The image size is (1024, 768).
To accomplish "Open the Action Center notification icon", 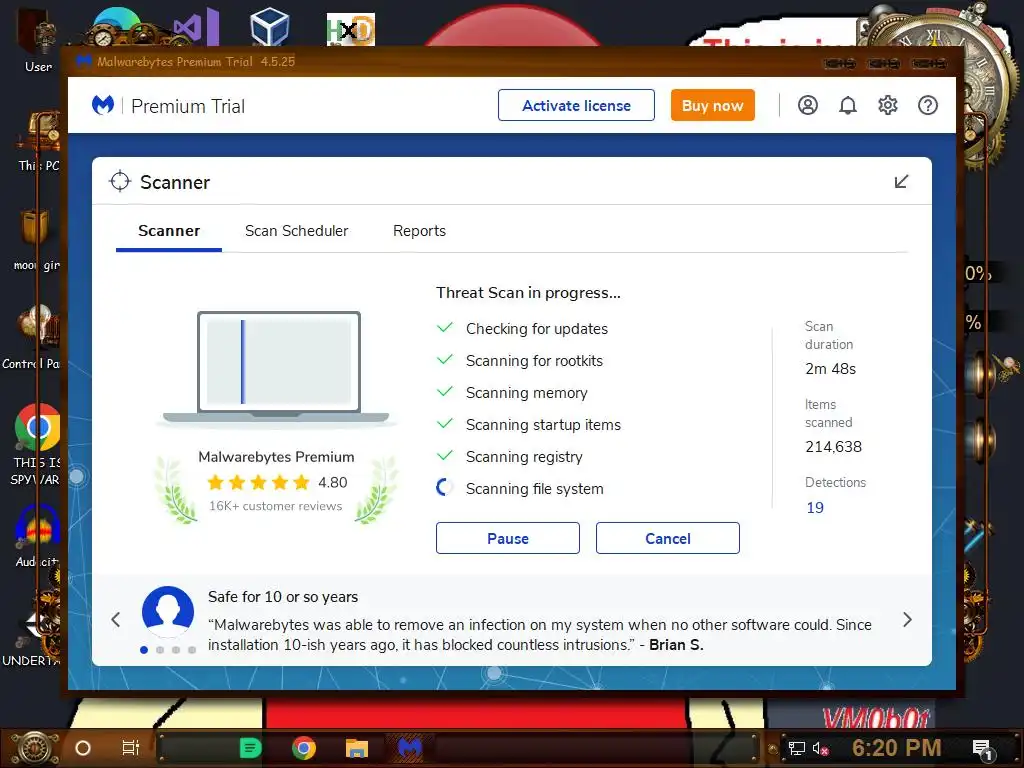I will (982, 750).
